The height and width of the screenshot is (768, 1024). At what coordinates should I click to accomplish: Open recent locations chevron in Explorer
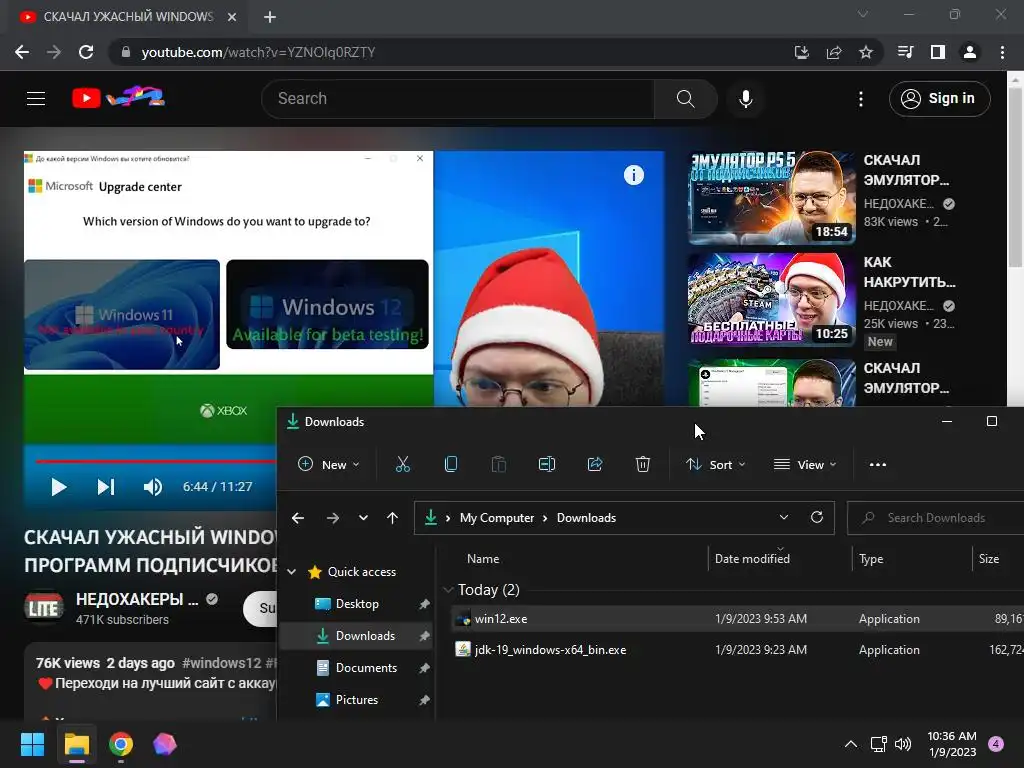(x=363, y=518)
